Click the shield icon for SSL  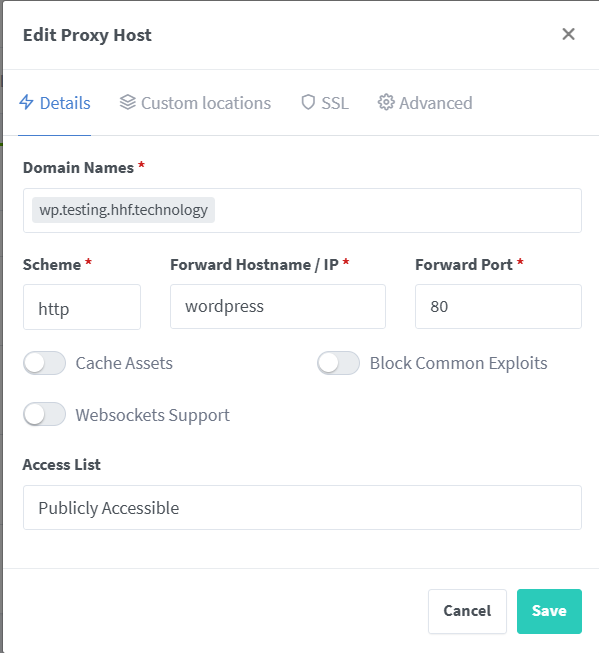point(308,102)
